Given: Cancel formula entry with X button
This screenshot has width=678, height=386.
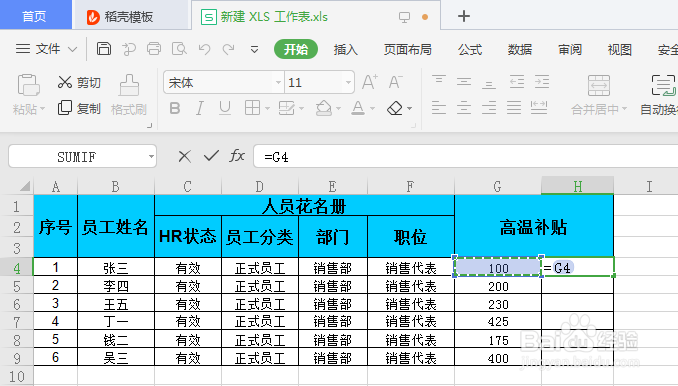Looking at the screenshot, I should 185,156.
